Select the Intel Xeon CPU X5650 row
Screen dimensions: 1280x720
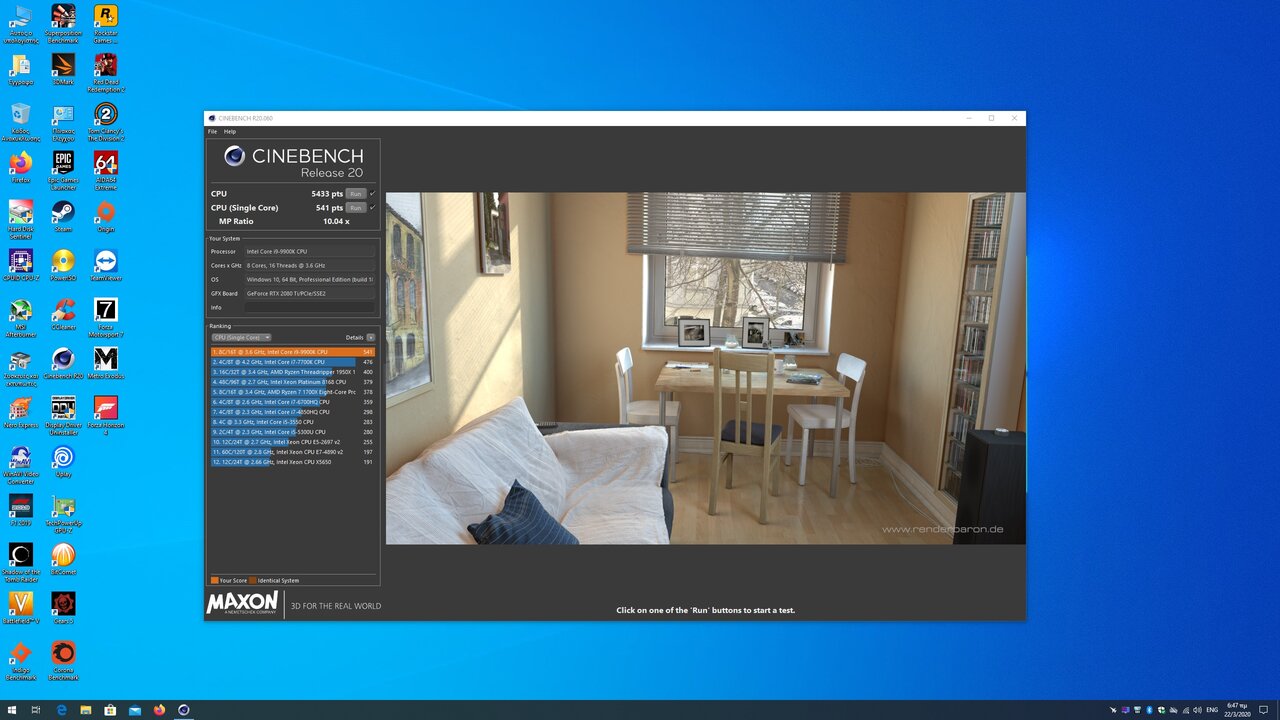[292, 462]
